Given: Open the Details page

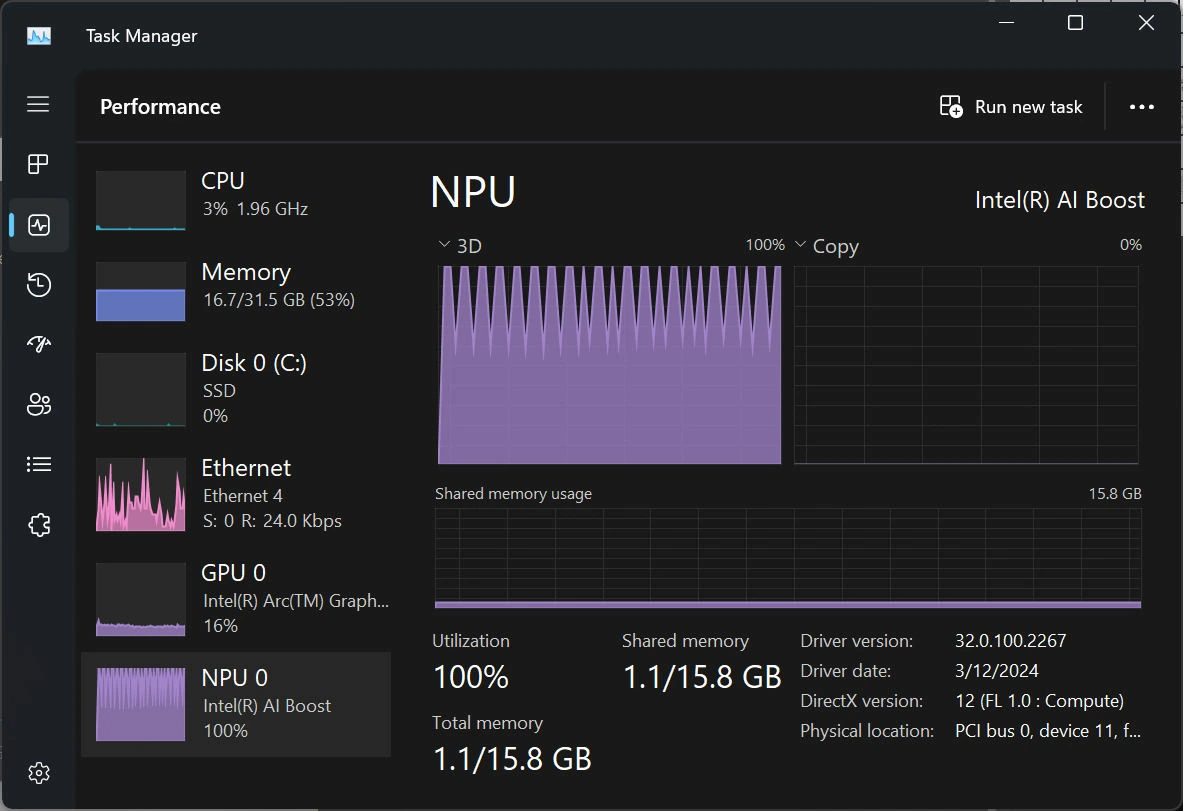Looking at the screenshot, I should (x=38, y=464).
